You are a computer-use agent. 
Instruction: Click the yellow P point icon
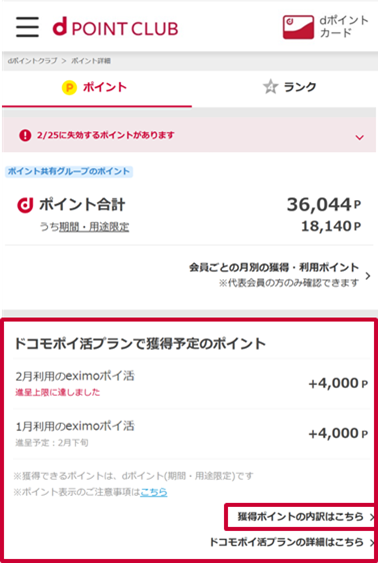pos(69,87)
